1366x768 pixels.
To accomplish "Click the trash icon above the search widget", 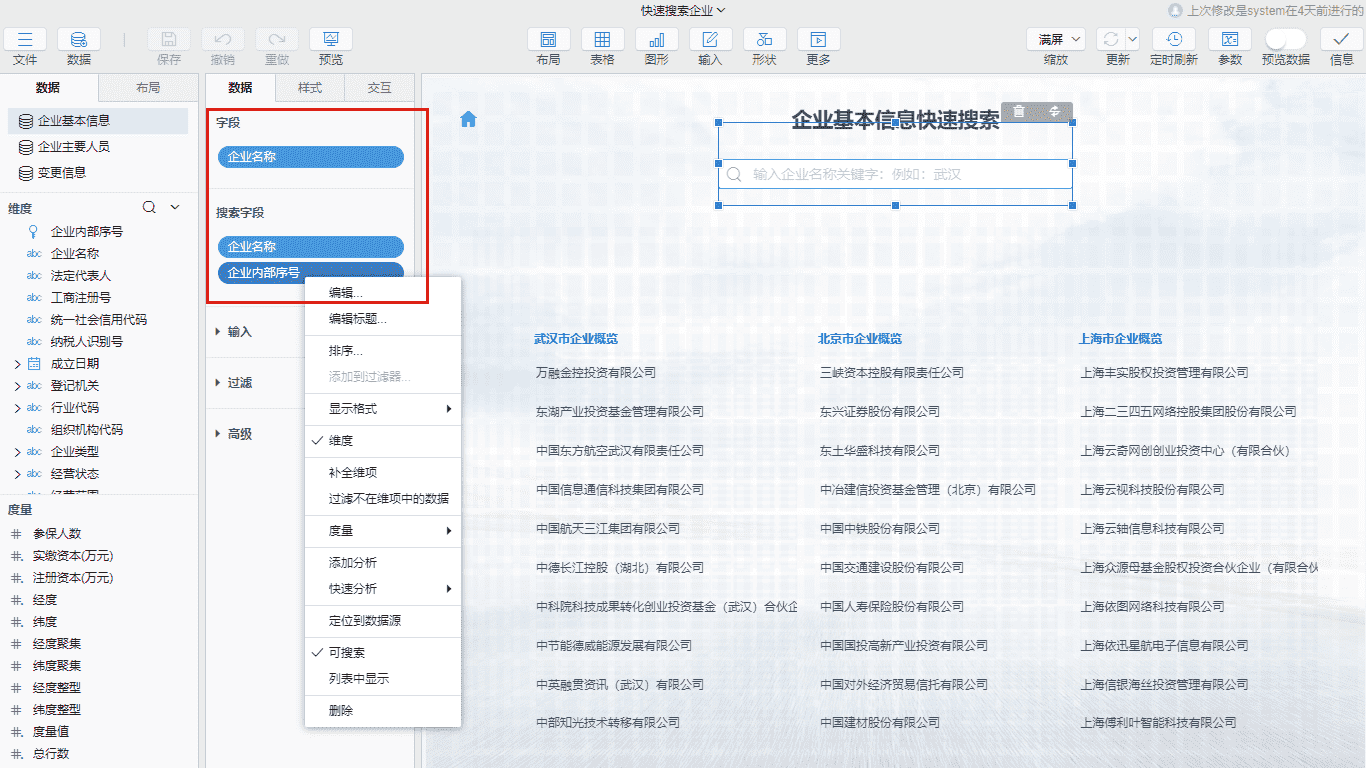I will 1019,111.
